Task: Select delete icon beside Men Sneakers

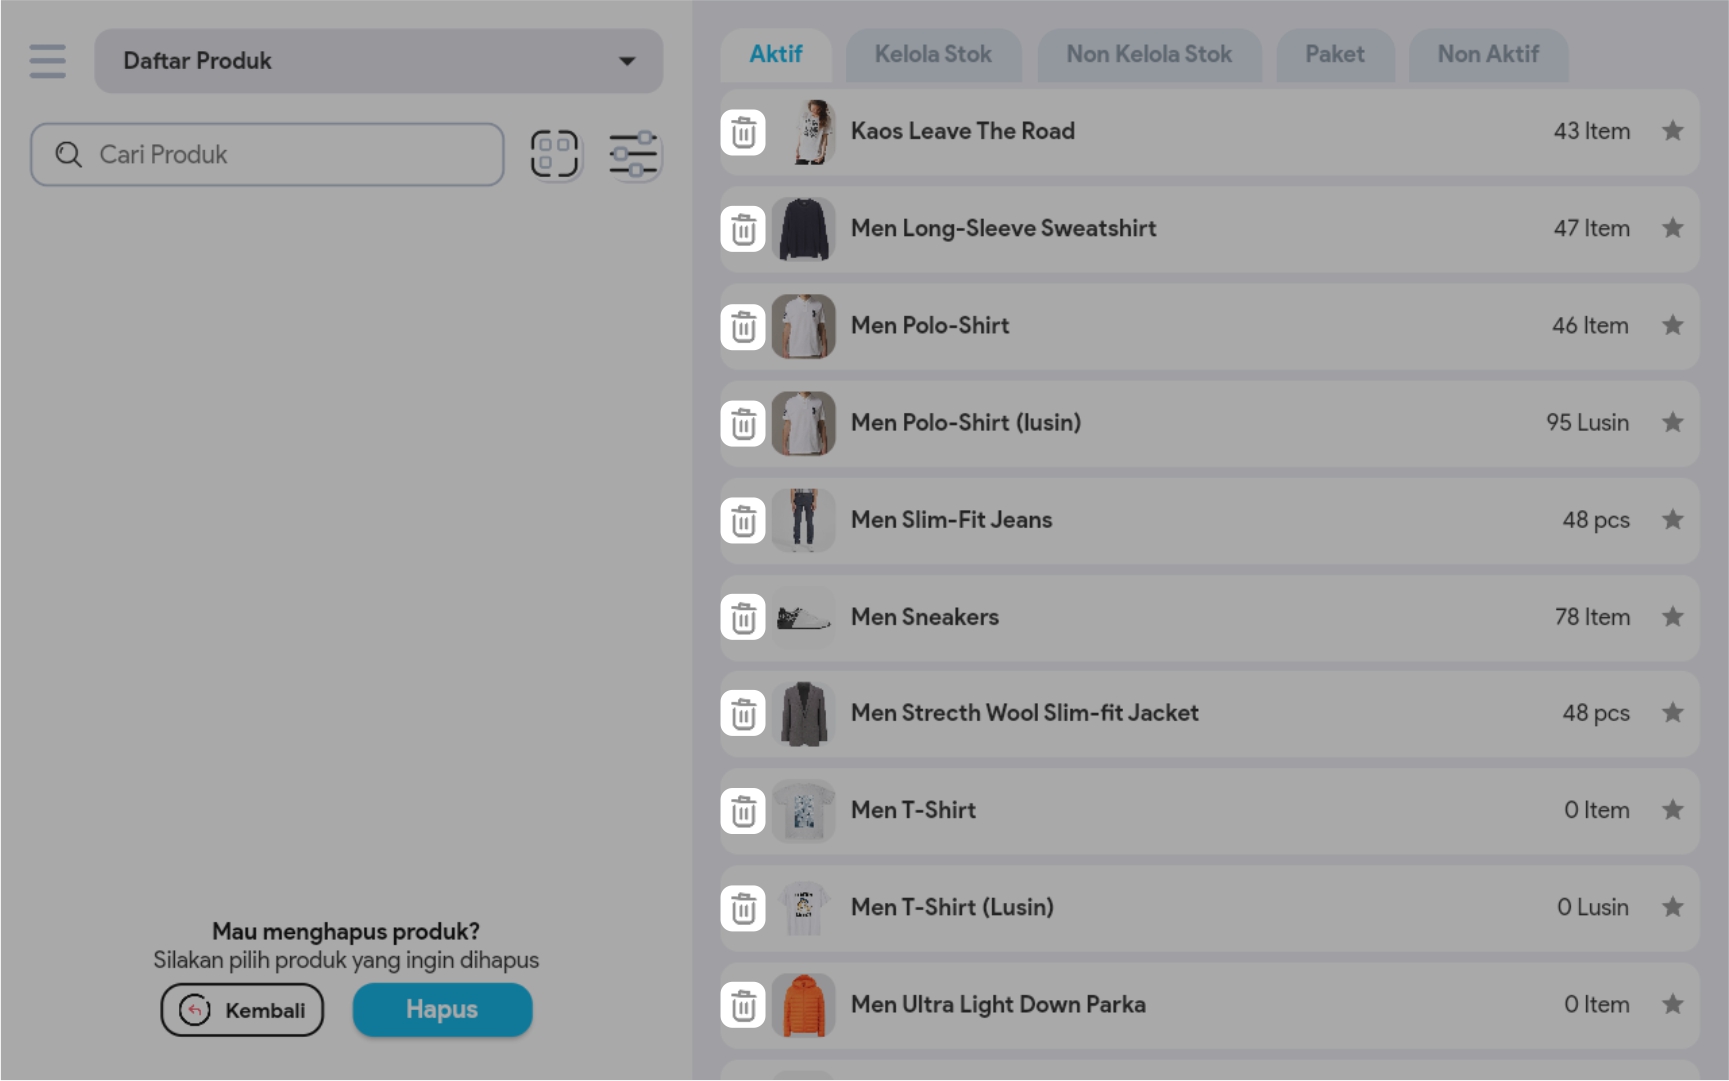Action: pos(743,618)
